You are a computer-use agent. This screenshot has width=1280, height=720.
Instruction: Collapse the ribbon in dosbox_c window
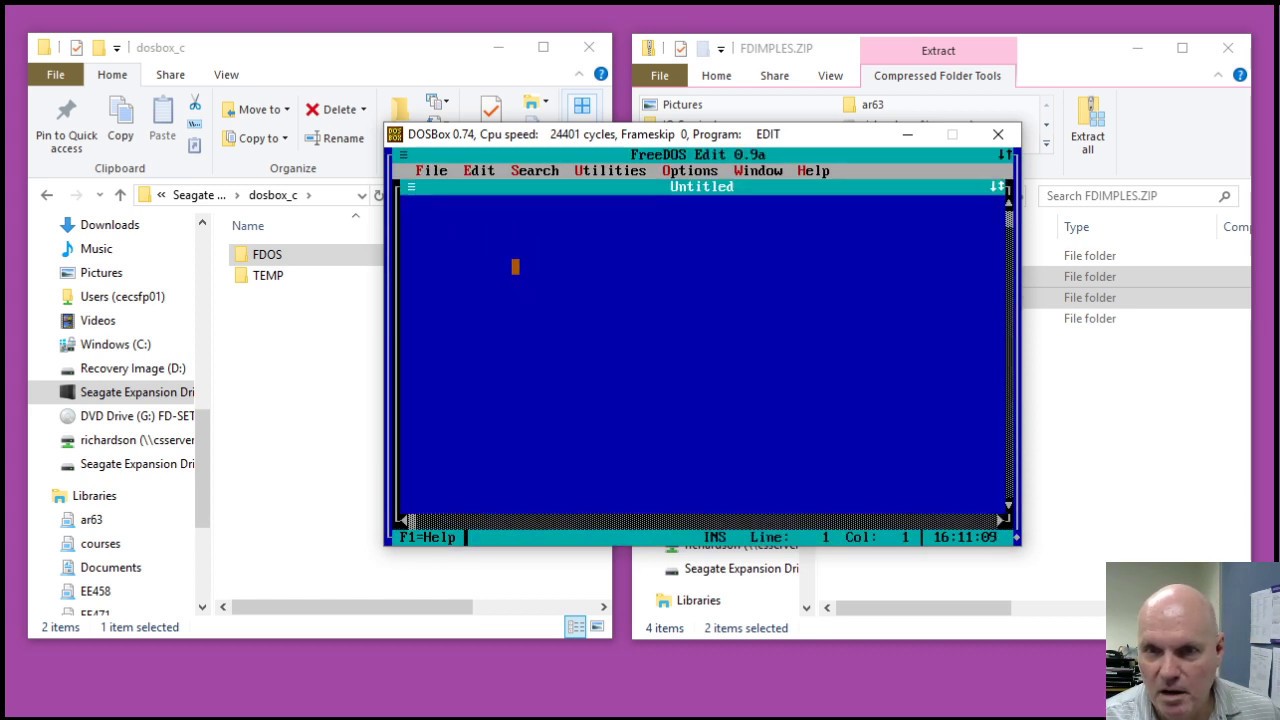(x=579, y=74)
